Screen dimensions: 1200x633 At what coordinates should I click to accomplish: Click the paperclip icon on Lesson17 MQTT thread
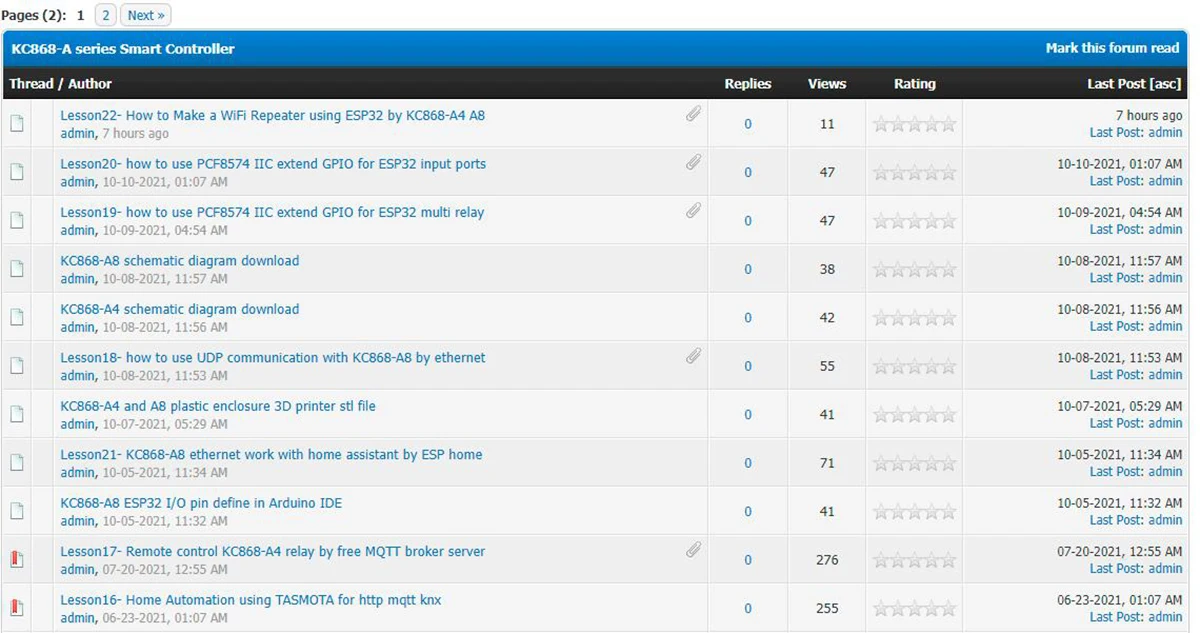tap(693, 549)
